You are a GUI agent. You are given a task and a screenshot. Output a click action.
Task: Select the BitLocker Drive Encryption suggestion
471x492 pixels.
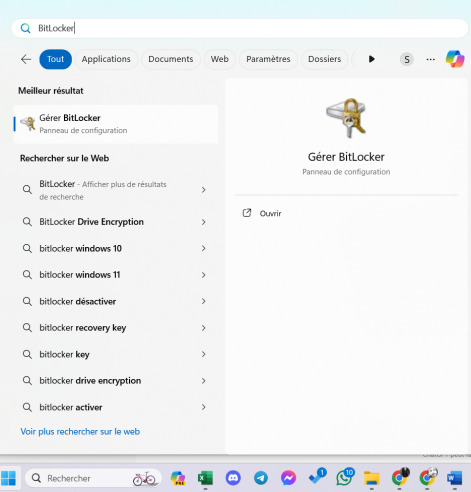pyautogui.click(x=116, y=222)
